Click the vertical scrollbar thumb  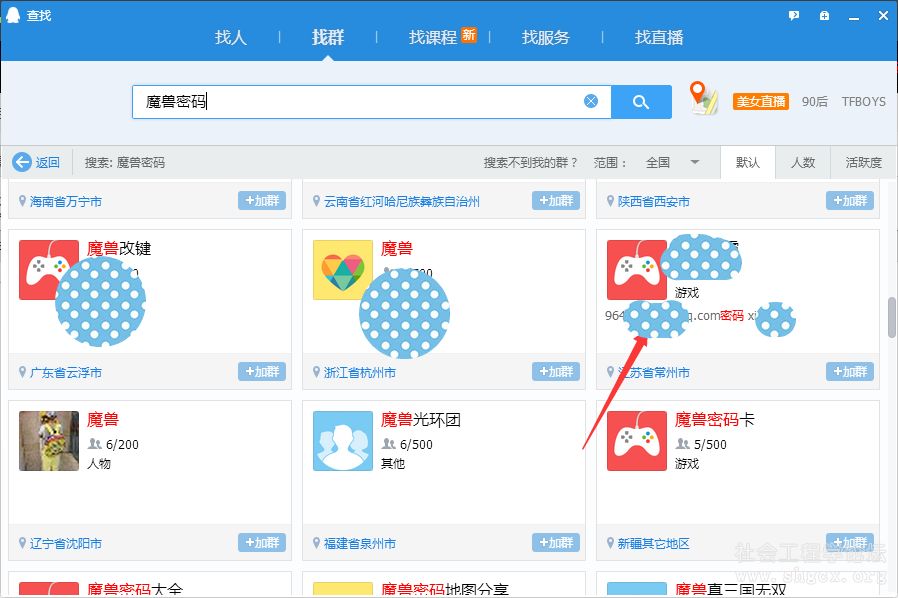click(x=891, y=318)
